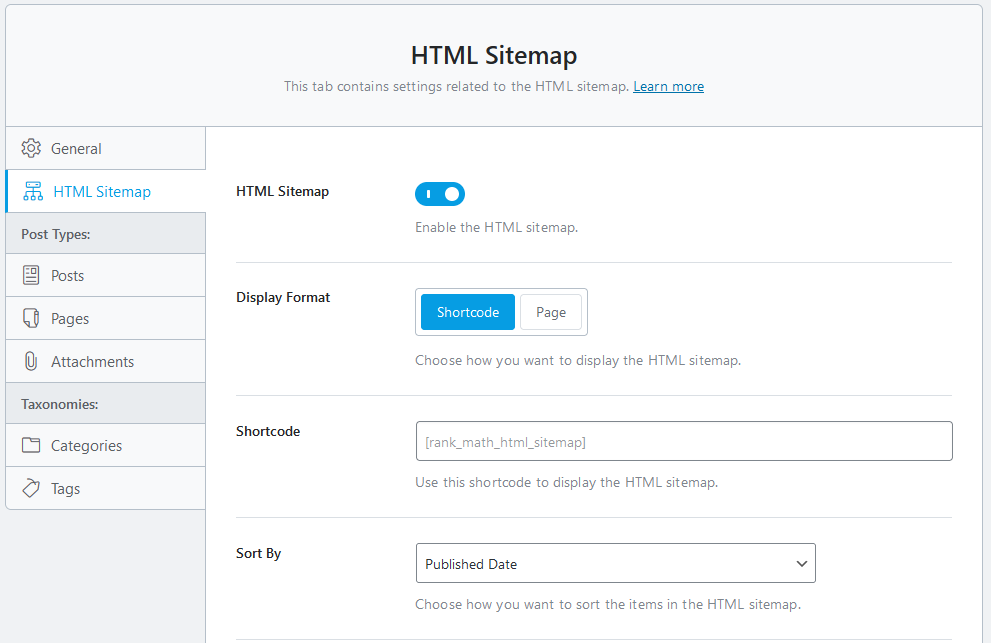Follow the Learn more link
Image resolution: width=991 pixels, height=643 pixels.
(669, 87)
